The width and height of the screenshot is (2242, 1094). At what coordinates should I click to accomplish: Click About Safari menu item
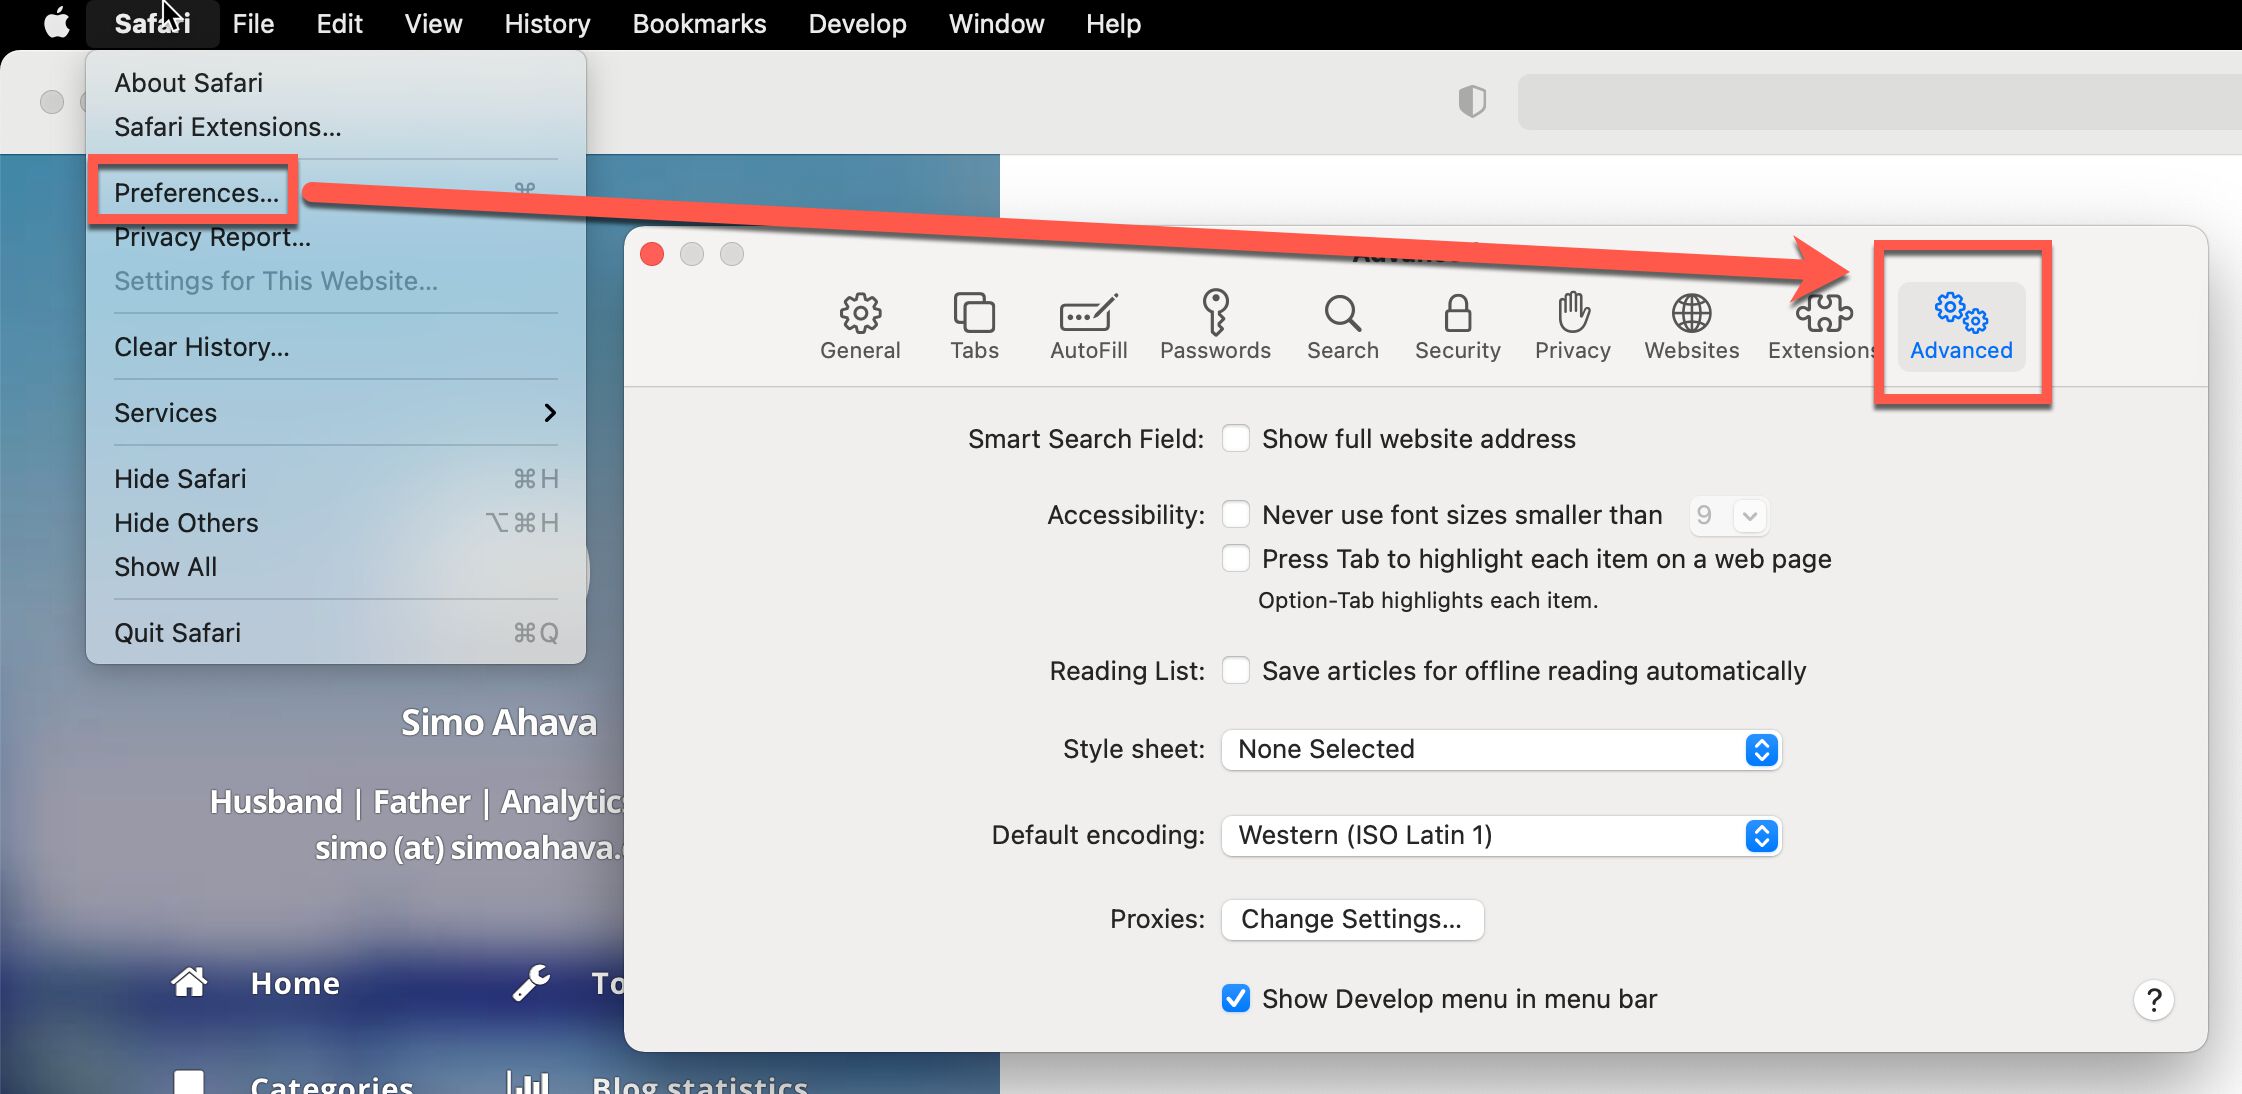point(187,83)
